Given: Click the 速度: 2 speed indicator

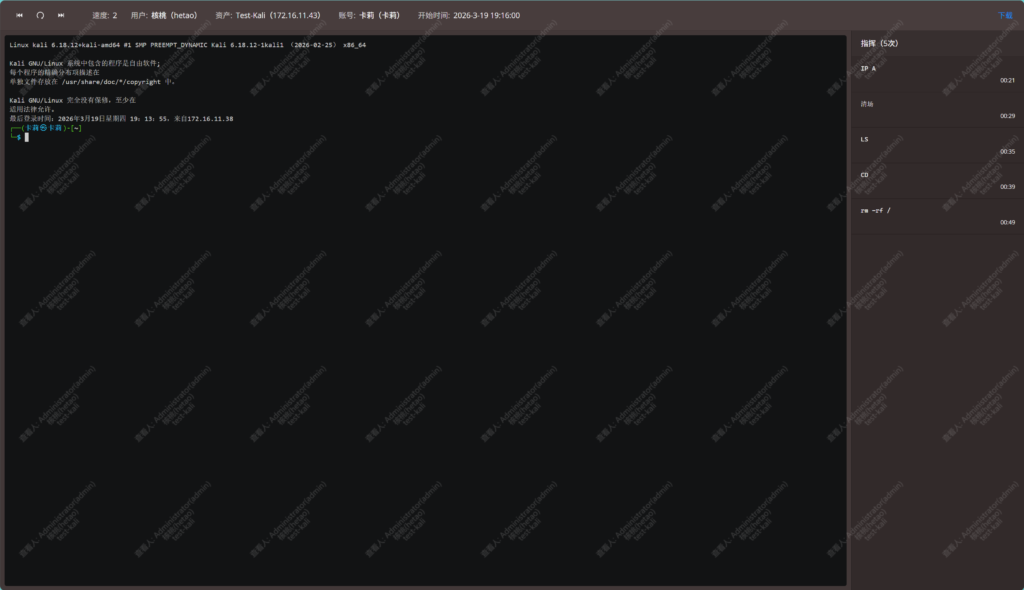Looking at the screenshot, I should [104, 16].
